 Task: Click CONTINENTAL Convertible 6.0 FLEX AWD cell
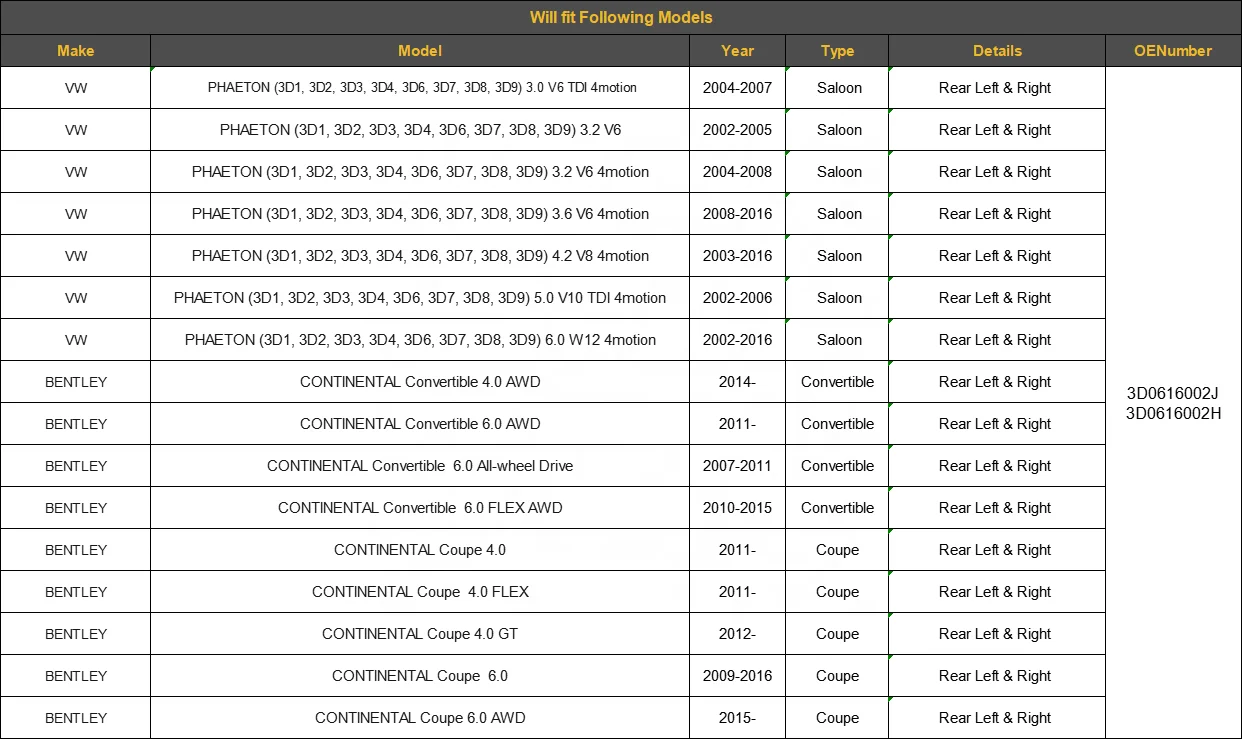pyautogui.click(x=420, y=508)
